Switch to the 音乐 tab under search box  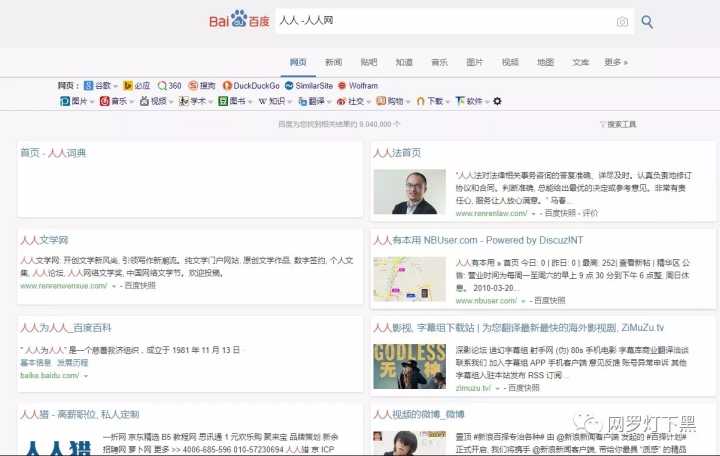click(x=439, y=62)
